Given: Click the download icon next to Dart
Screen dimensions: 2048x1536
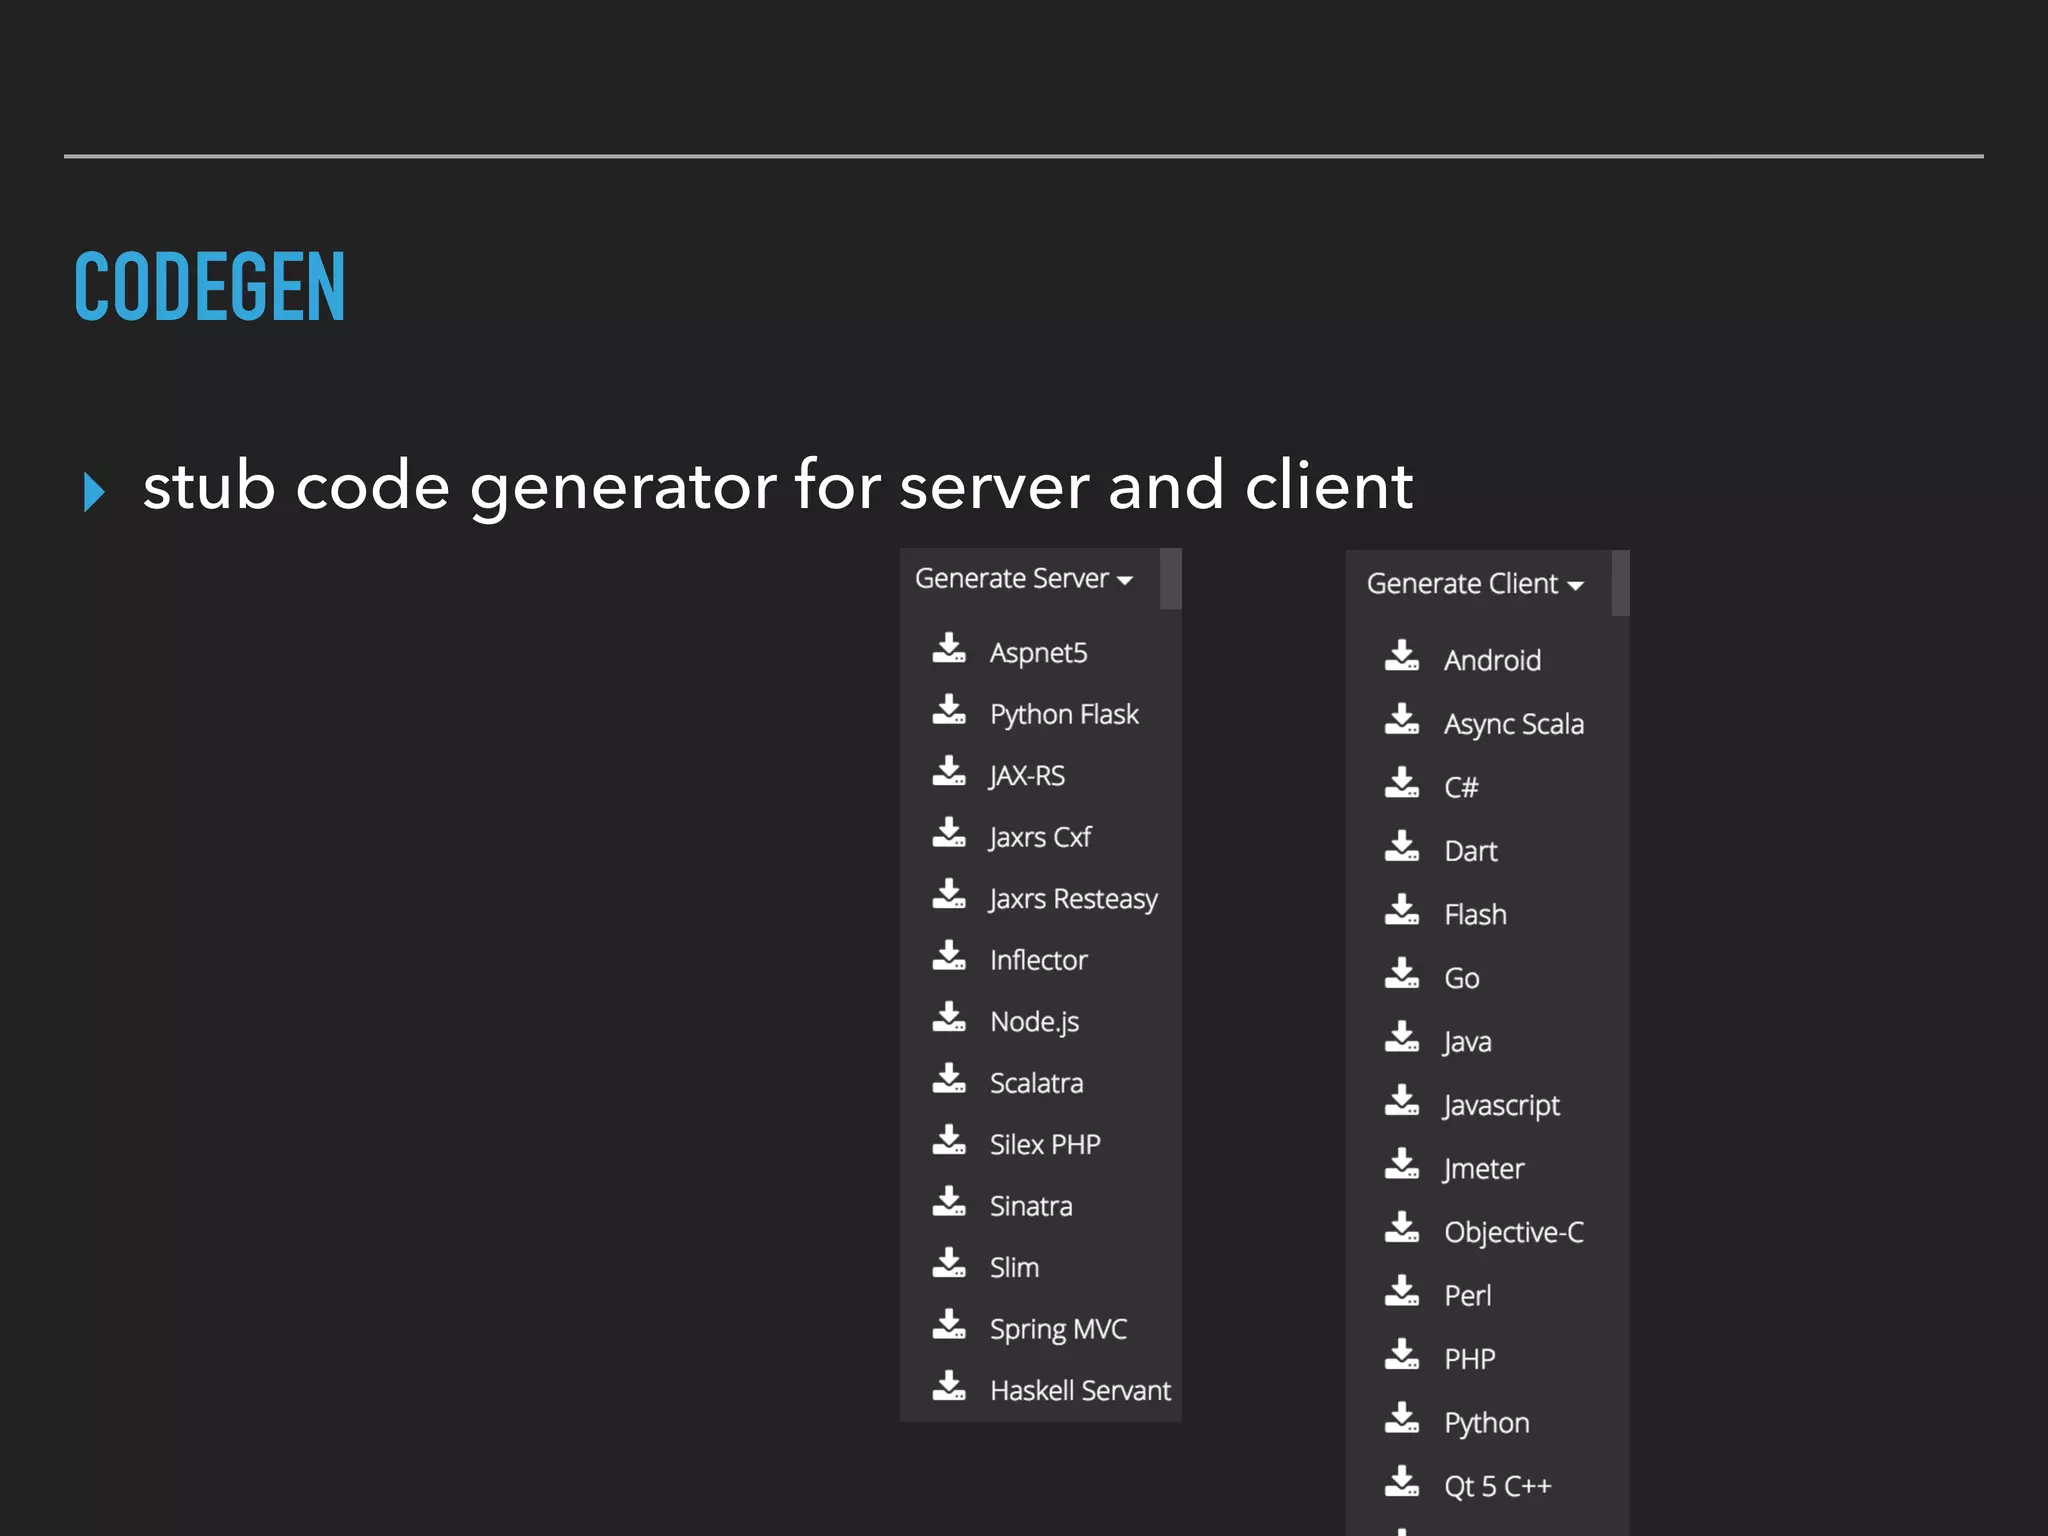Looking at the screenshot, I should [x=1402, y=847].
